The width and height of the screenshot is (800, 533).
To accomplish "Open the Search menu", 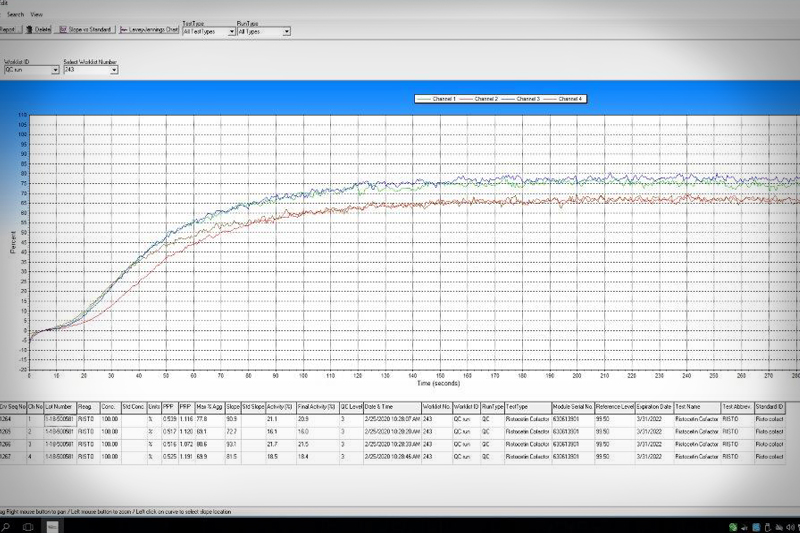I will point(15,15).
